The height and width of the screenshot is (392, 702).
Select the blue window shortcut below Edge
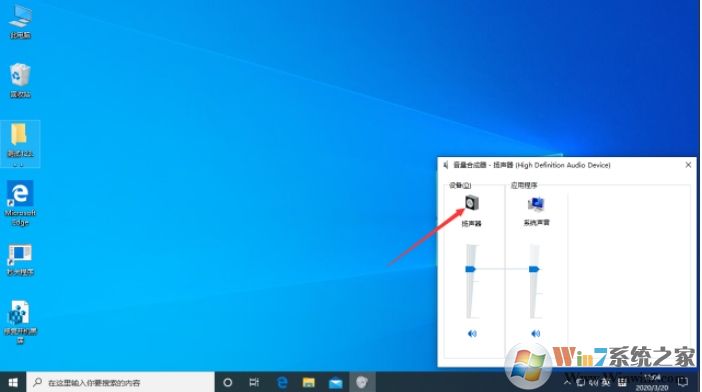[20, 260]
